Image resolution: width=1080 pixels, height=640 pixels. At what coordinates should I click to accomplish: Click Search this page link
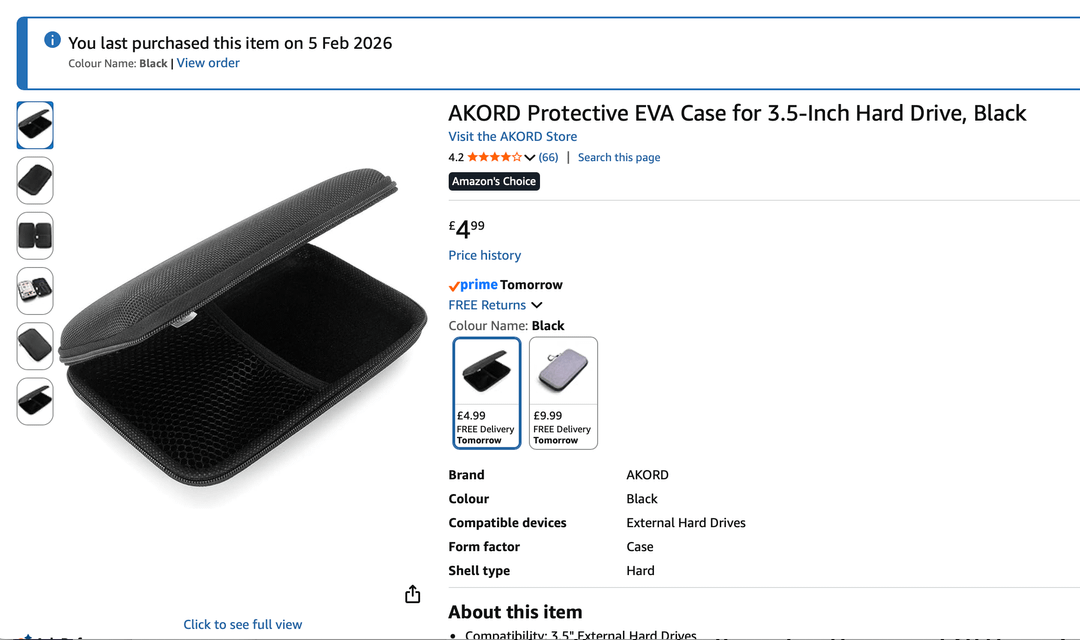(619, 157)
